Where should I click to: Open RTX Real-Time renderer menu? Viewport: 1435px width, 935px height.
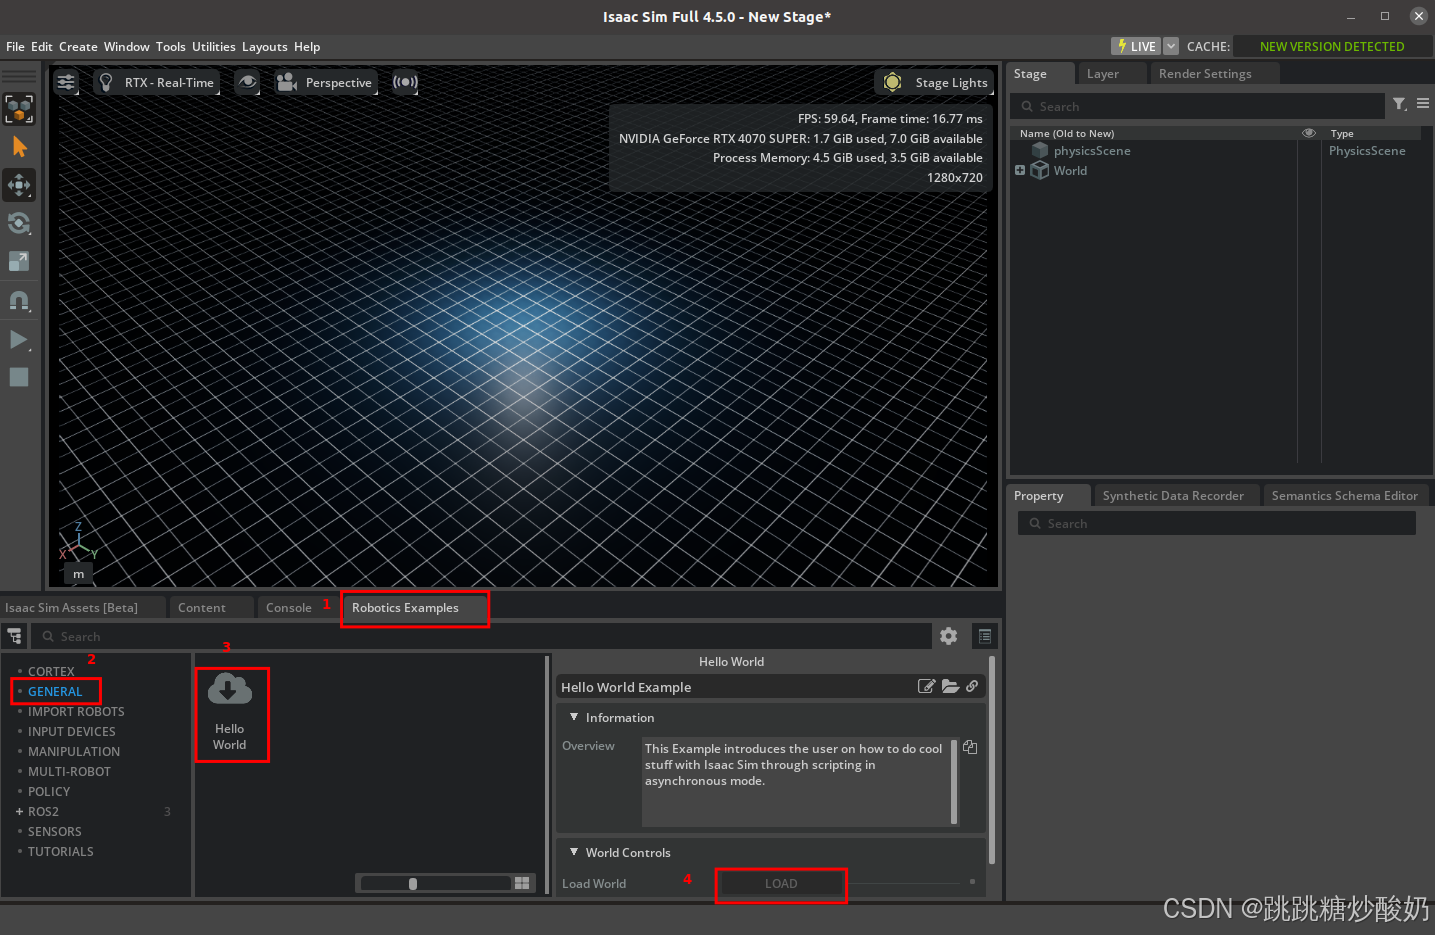coord(156,82)
